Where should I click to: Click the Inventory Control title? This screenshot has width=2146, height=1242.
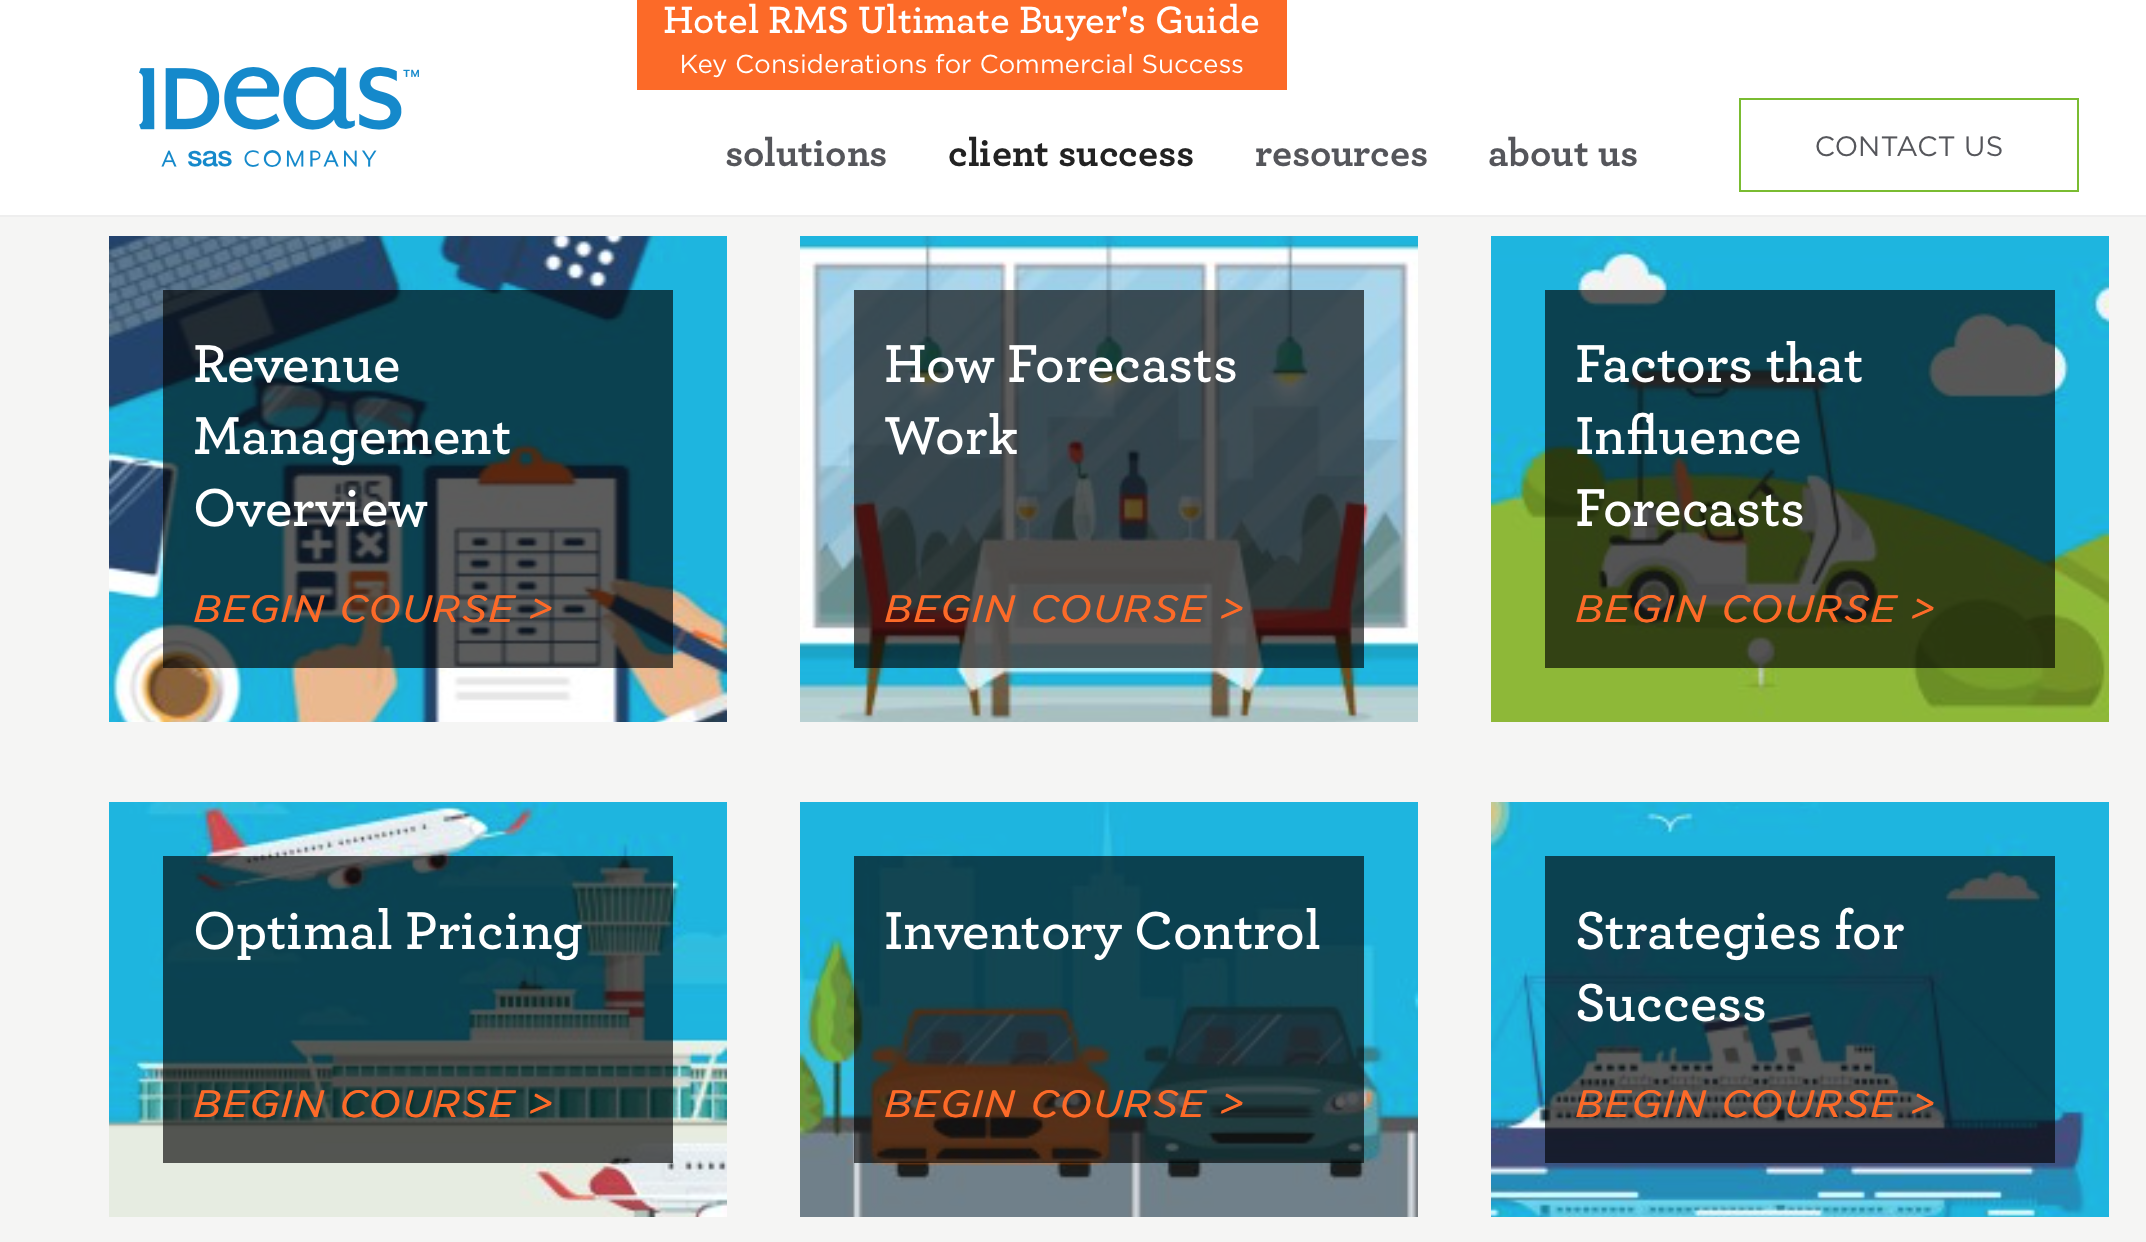click(x=1102, y=933)
